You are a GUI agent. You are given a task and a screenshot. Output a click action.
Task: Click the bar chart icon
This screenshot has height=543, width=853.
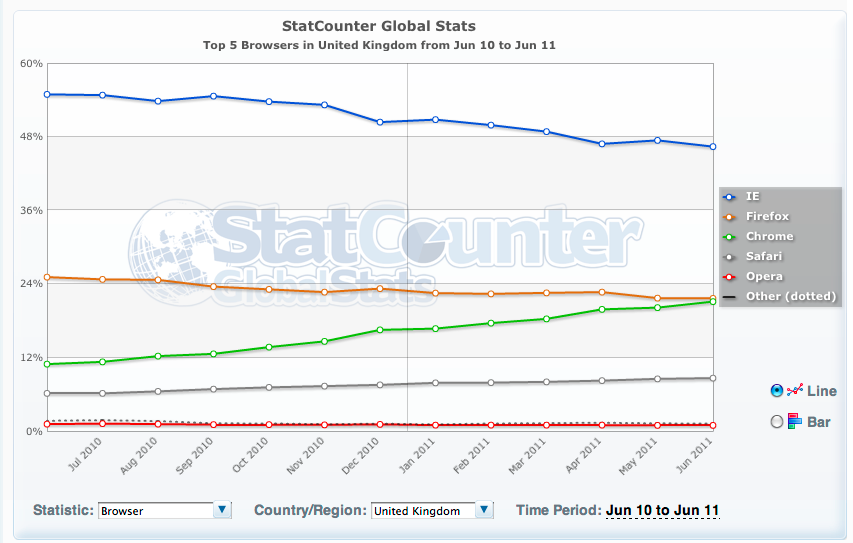(795, 422)
